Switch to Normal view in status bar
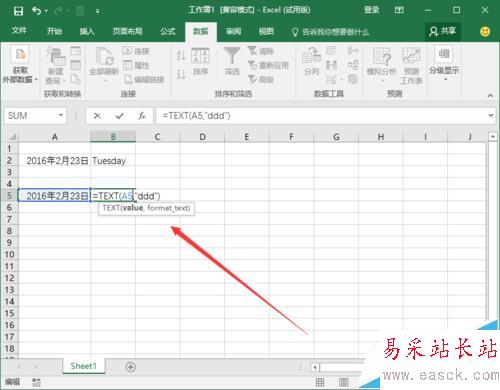Screen dimensions: 500x390 [320, 382]
